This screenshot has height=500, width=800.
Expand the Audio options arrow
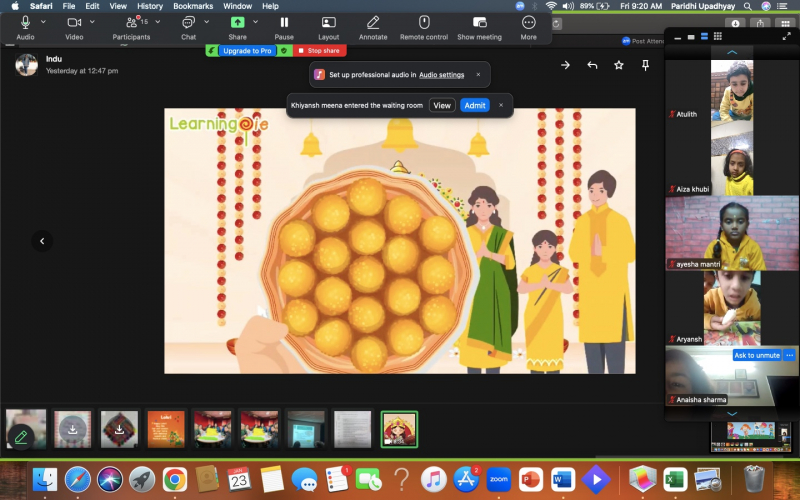click(43, 21)
